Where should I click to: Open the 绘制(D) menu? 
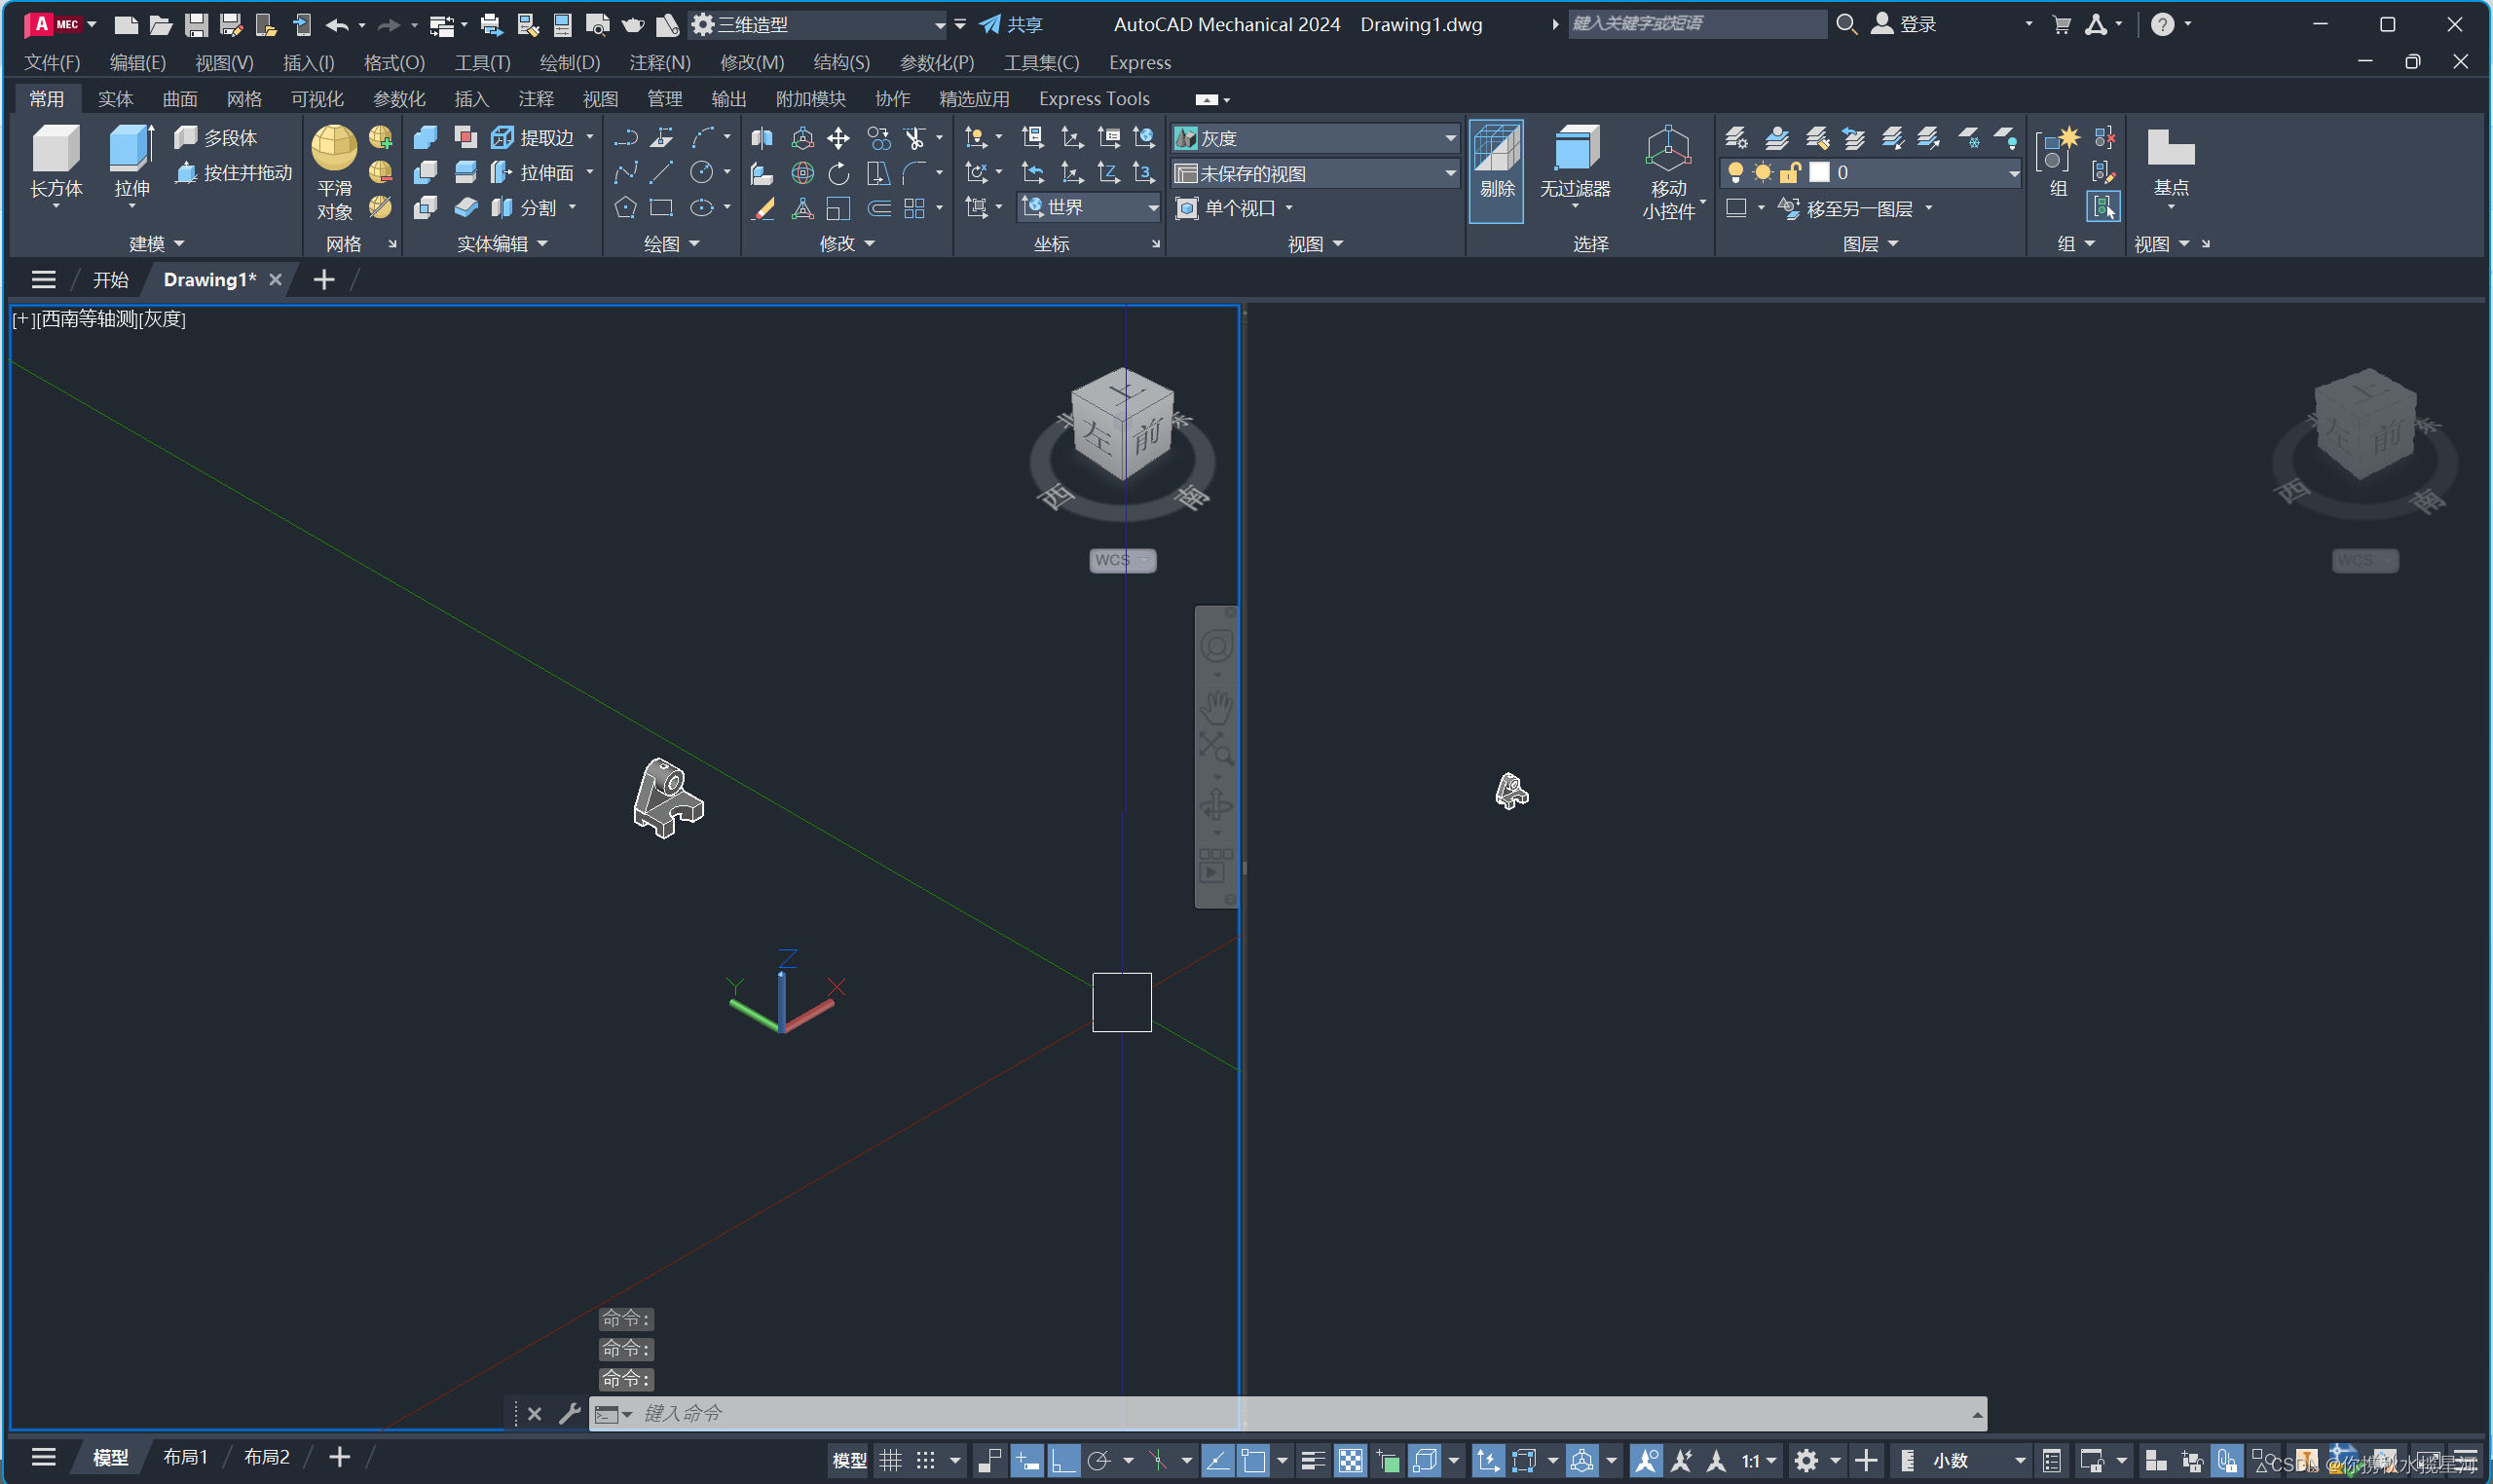(x=569, y=63)
